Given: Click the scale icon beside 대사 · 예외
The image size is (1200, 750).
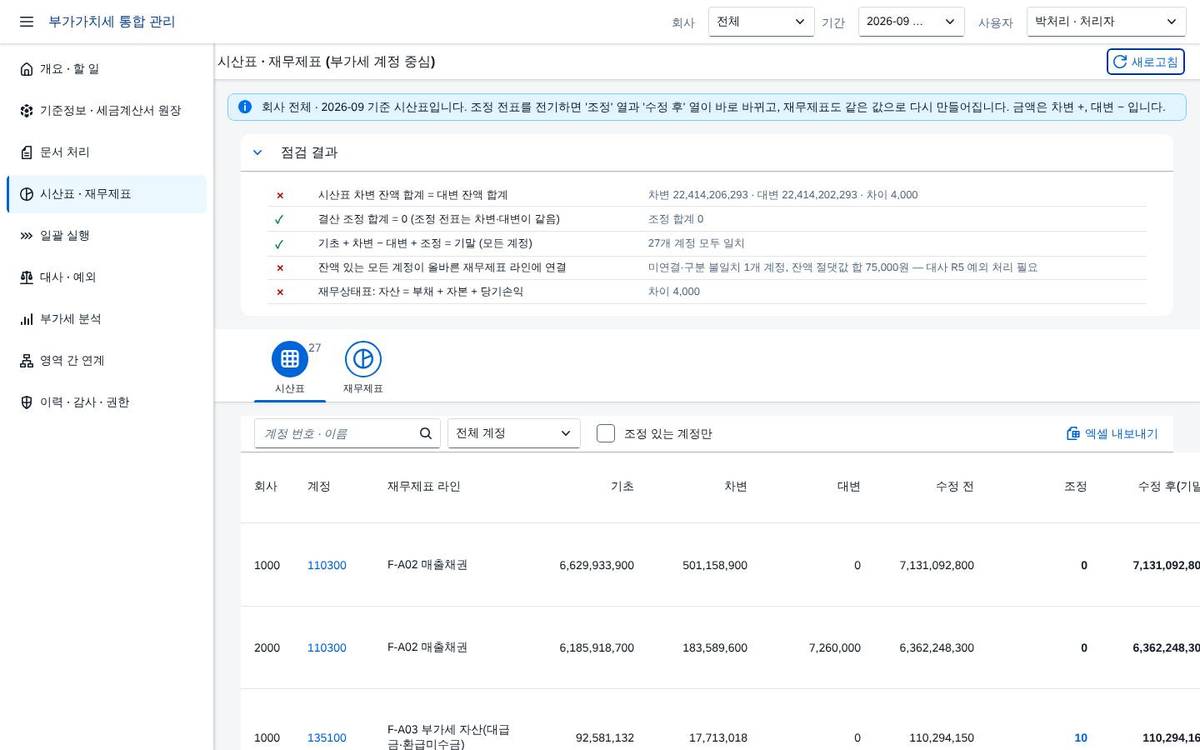Looking at the screenshot, I should click(x=26, y=277).
